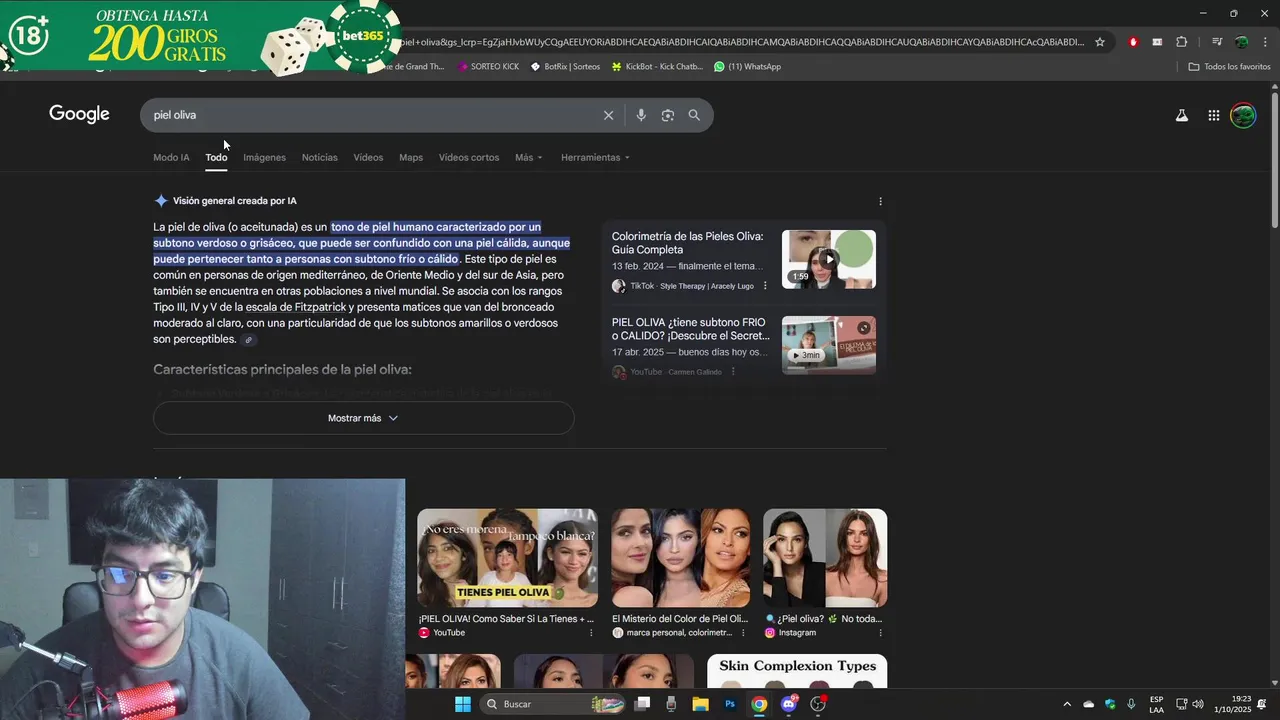Click the source link chip after 'son perceptibles'
Viewport: 1280px width, 720px height.
(x=249, y=340)
